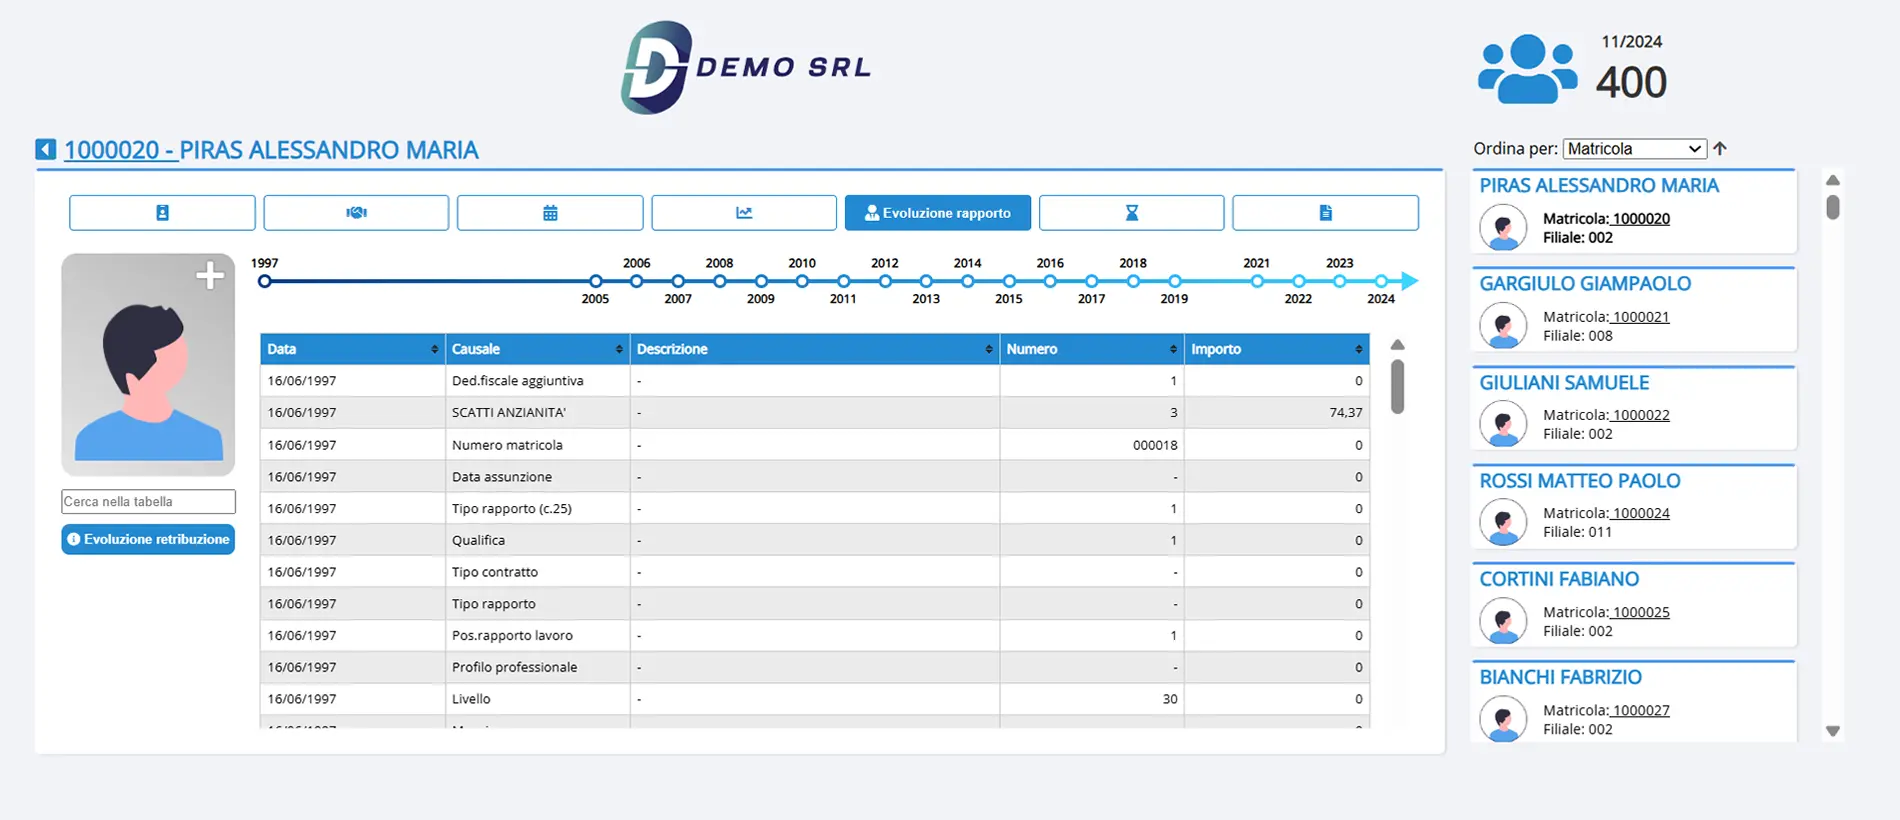This screenshot has width=1900, height=820.
Task: Click the 74,37 importo cell
Action: (x=1277, y=412)
